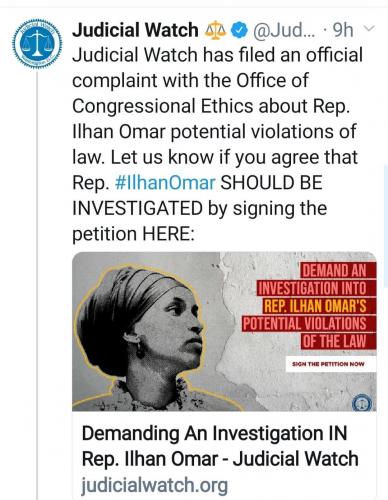Open the tweet options caret menu

[x=369, y=29]
